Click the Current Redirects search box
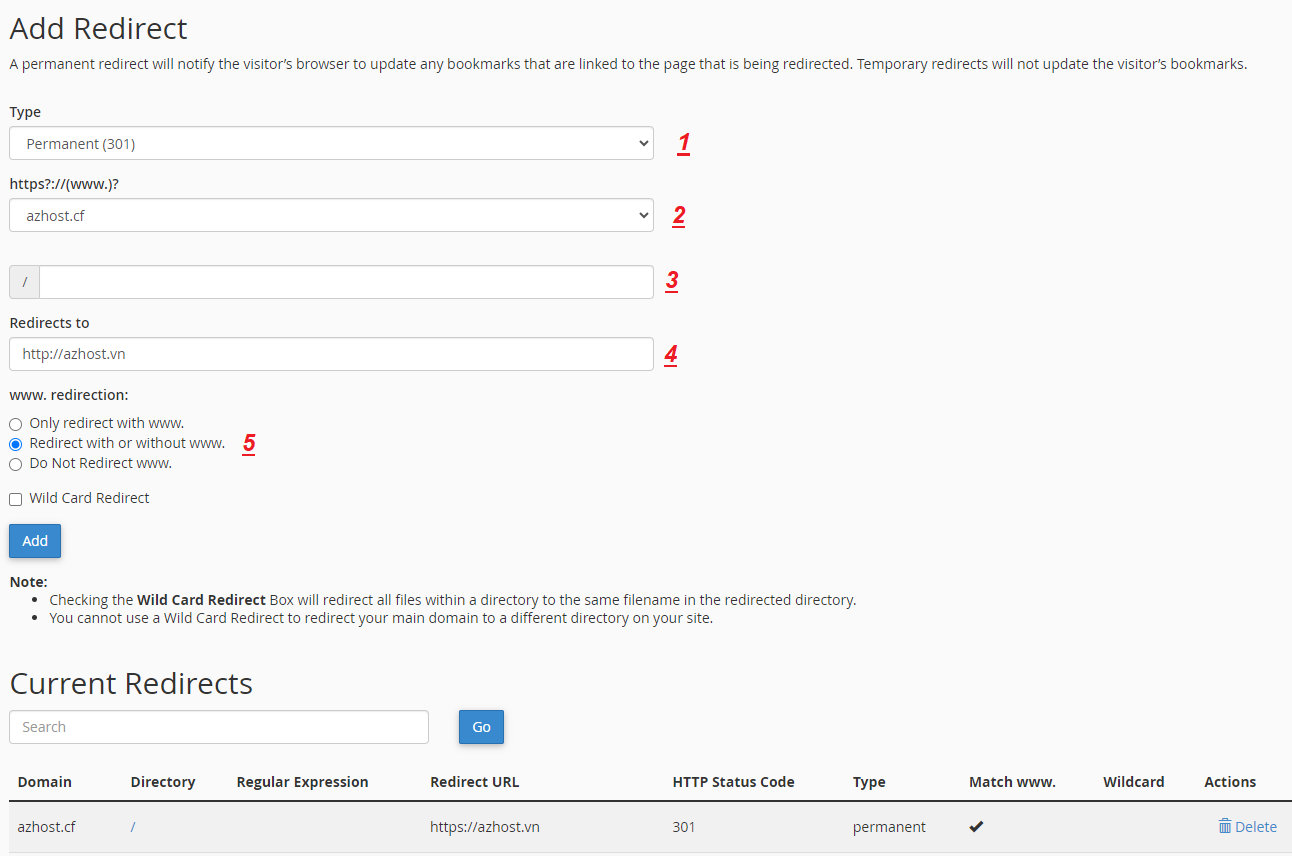This screenshot has width=1292, height=856. pyautogui.click(x=219, y=727)
